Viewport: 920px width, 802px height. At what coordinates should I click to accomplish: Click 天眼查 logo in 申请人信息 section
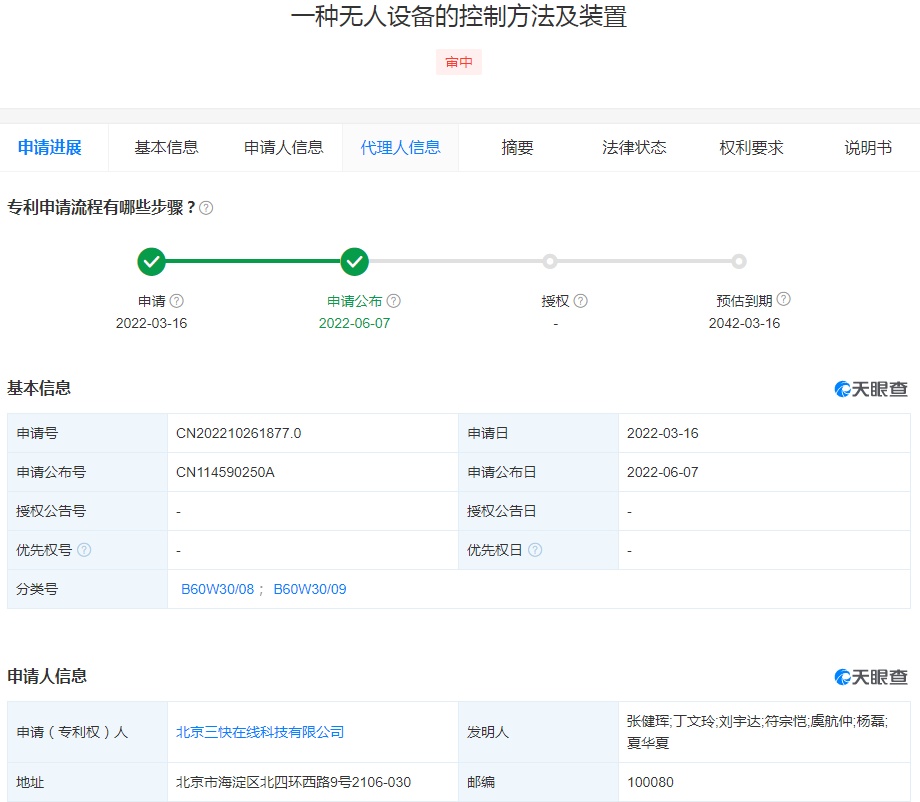pyautogui.click(x=871, y=677)
